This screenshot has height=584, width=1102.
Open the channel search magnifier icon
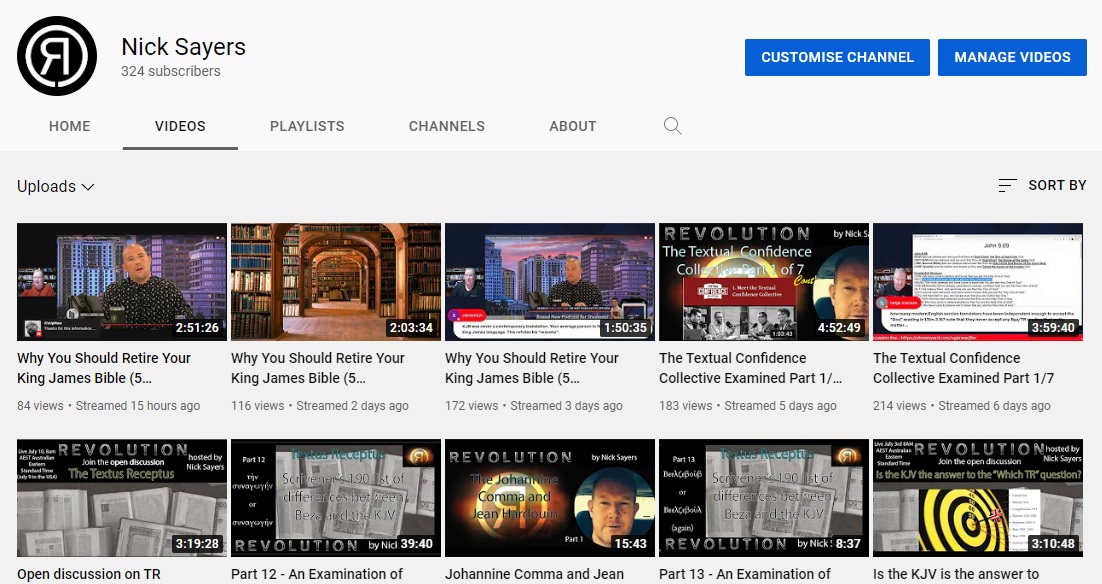point(673,126)
